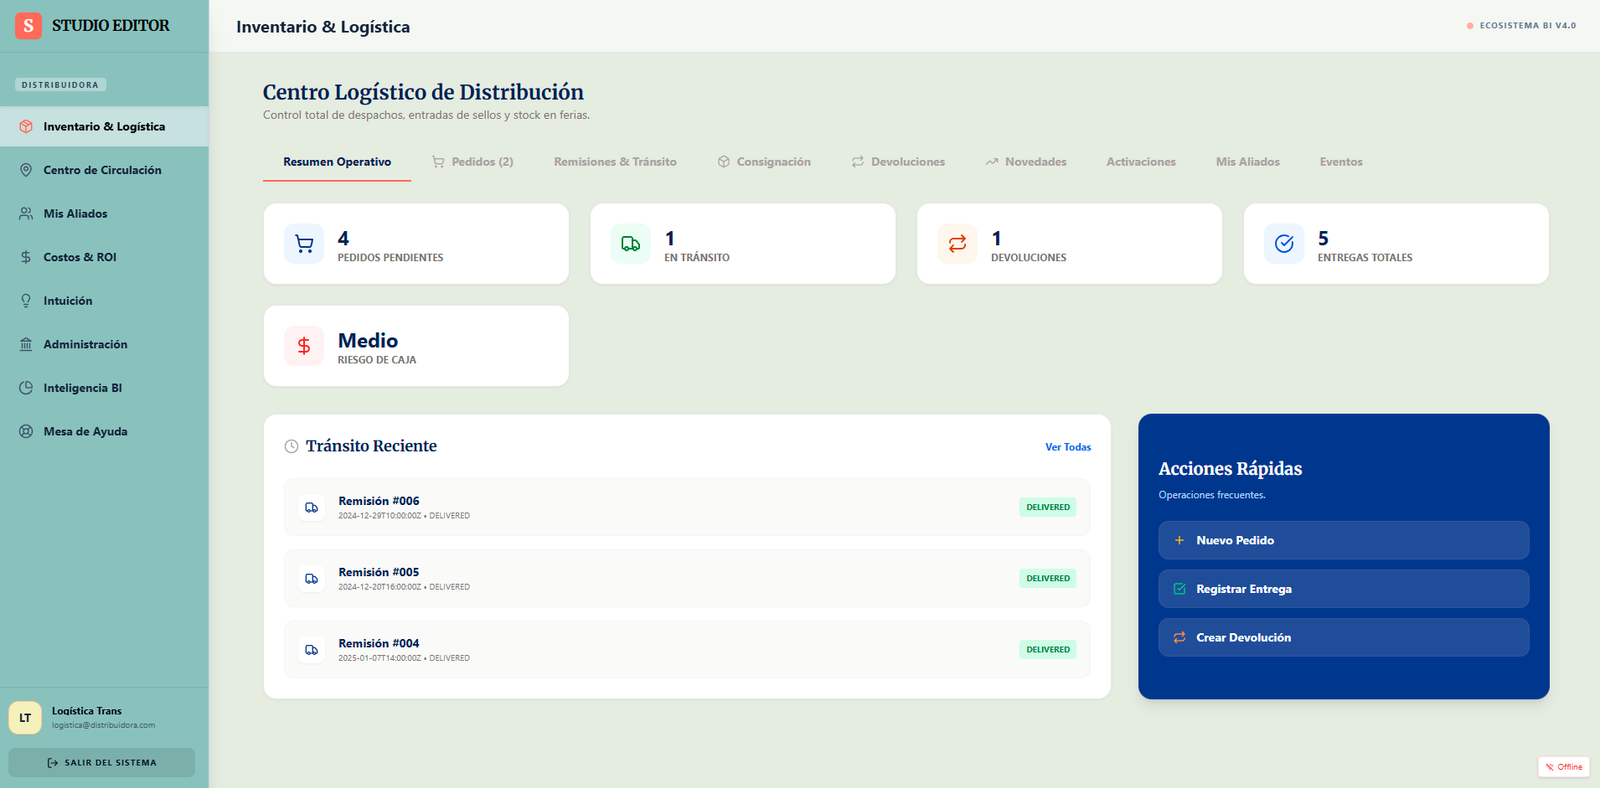The height and width of the screenshot is (788, 1600).
Task: Open Mesa de Ayuda from sidebar
Action: click(85, 432)
